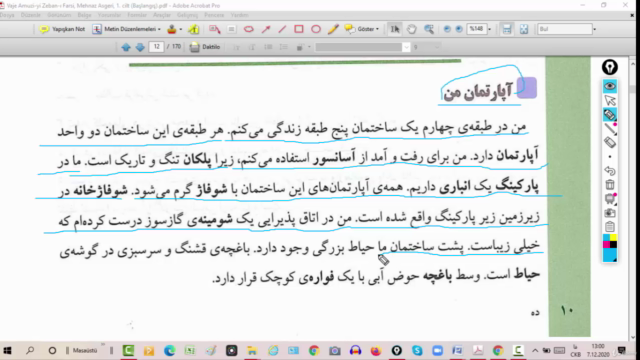
Task: Click the undo arrow in overlay toolbar
Action: click(x=610, y=171)
